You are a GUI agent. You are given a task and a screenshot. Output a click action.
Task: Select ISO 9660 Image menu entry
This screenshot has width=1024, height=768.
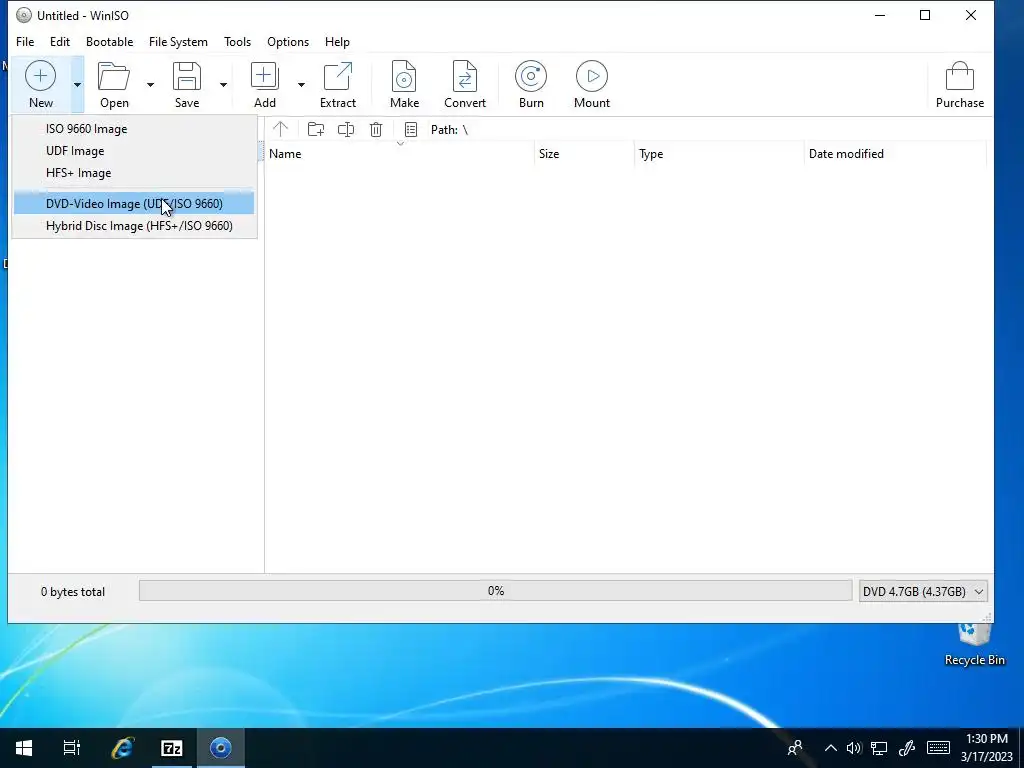(x=134, y=129)
